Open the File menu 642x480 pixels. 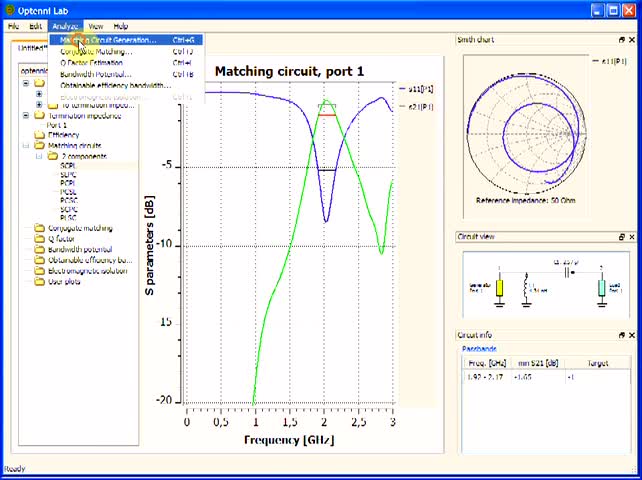coord(14,26)
